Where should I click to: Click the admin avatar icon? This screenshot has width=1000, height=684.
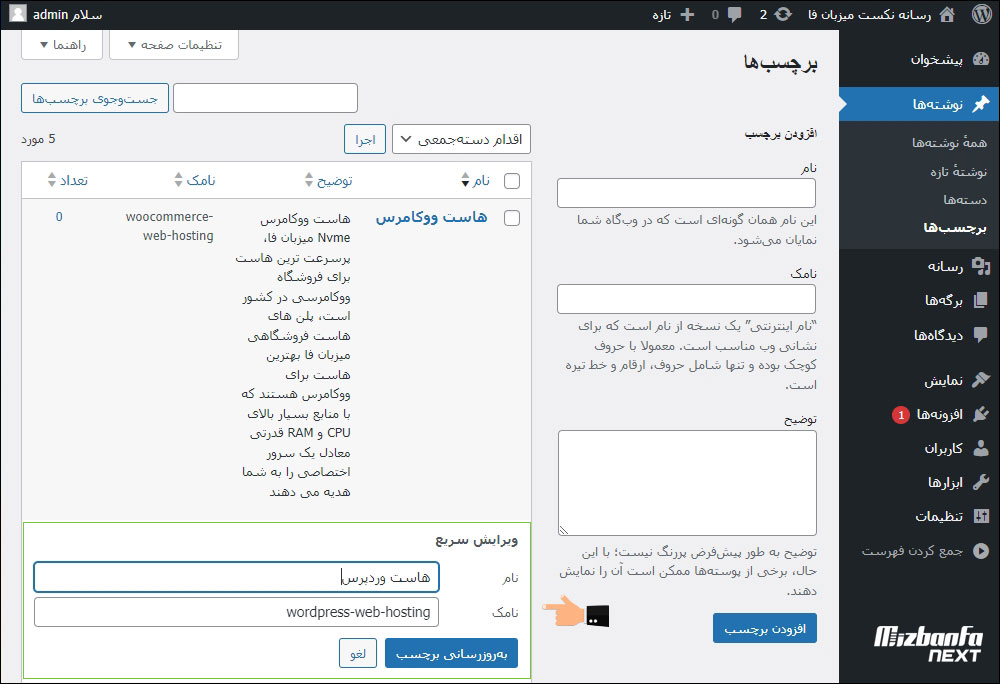coord(18,13)
